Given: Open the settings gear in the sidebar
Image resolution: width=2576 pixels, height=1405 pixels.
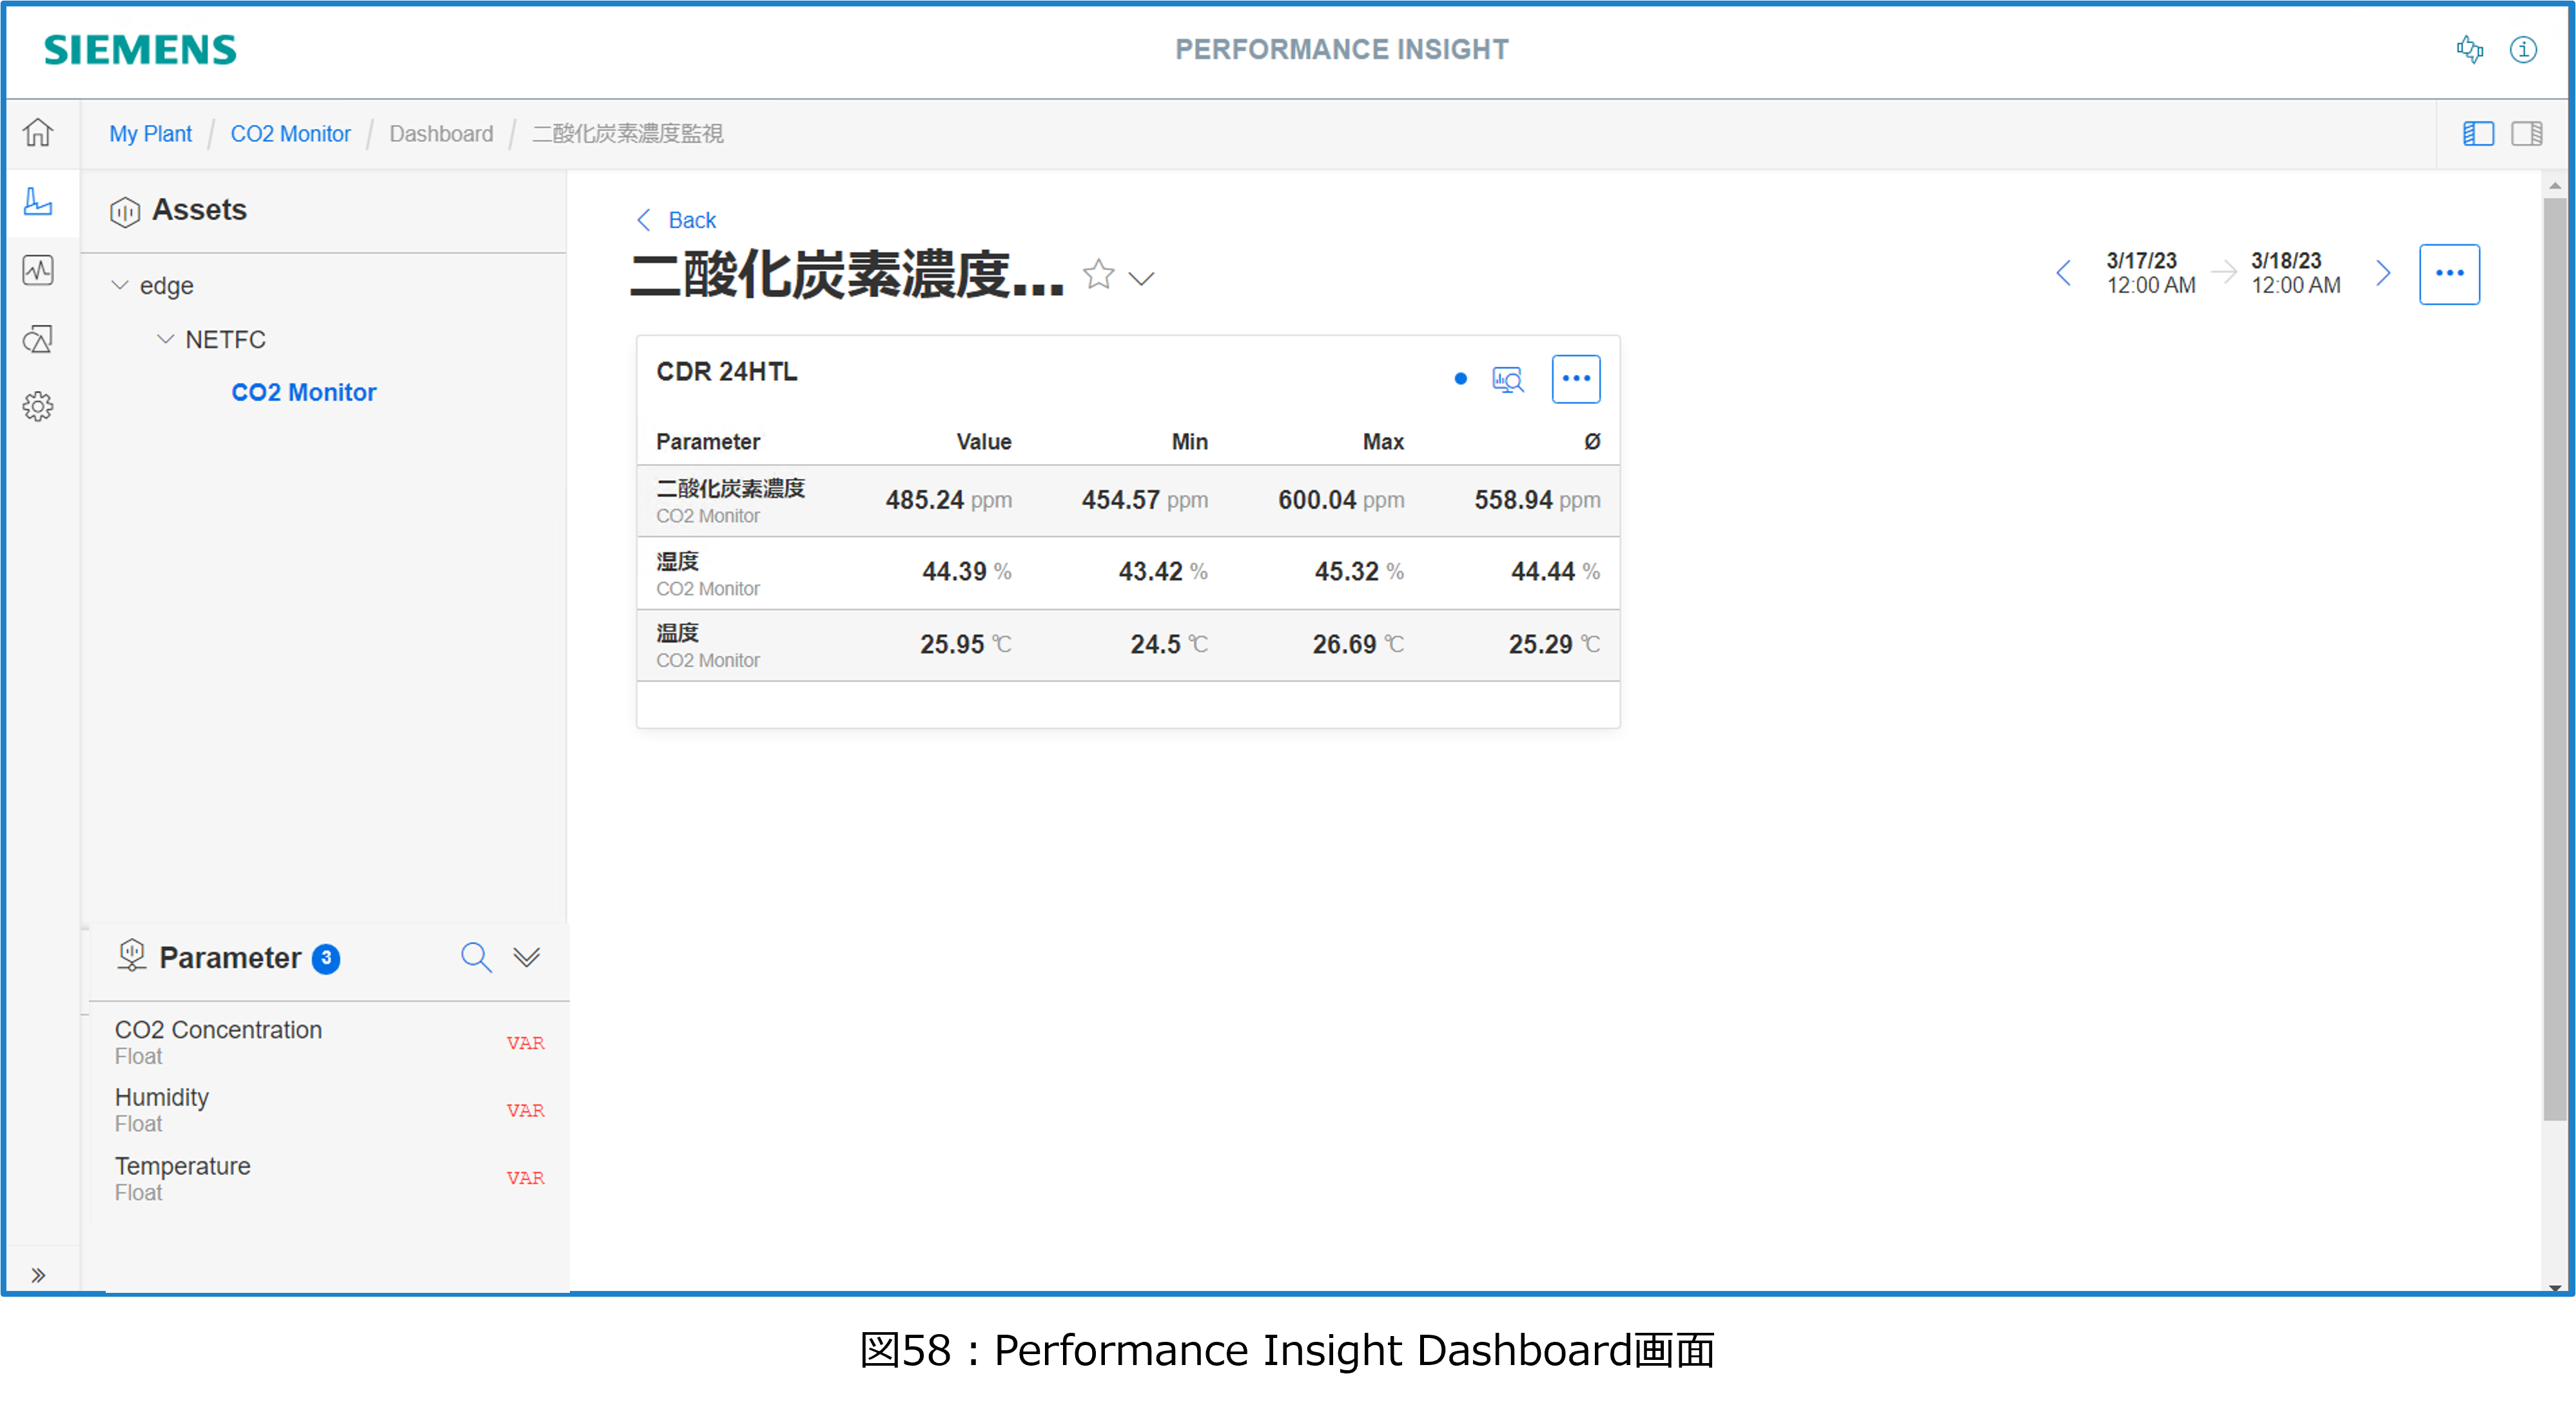Looking at the screenshot, I should pyautogui.click(x=38, y=406).
